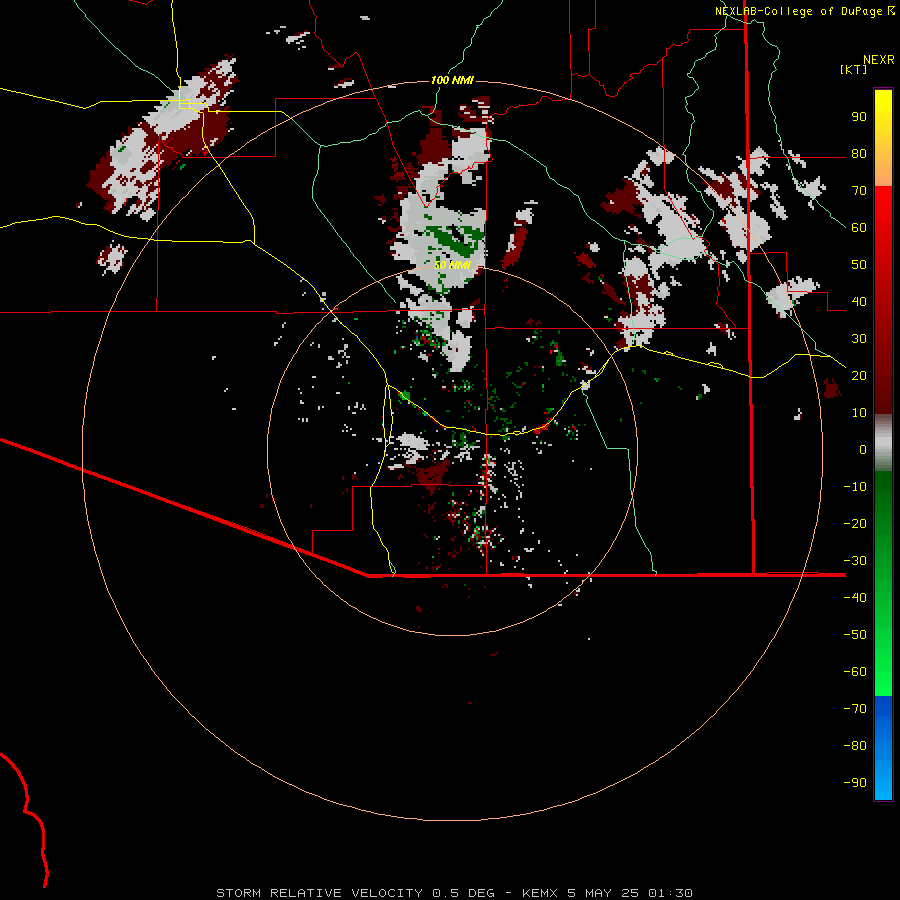Click the 50 value on color scale

coord(859,265)
